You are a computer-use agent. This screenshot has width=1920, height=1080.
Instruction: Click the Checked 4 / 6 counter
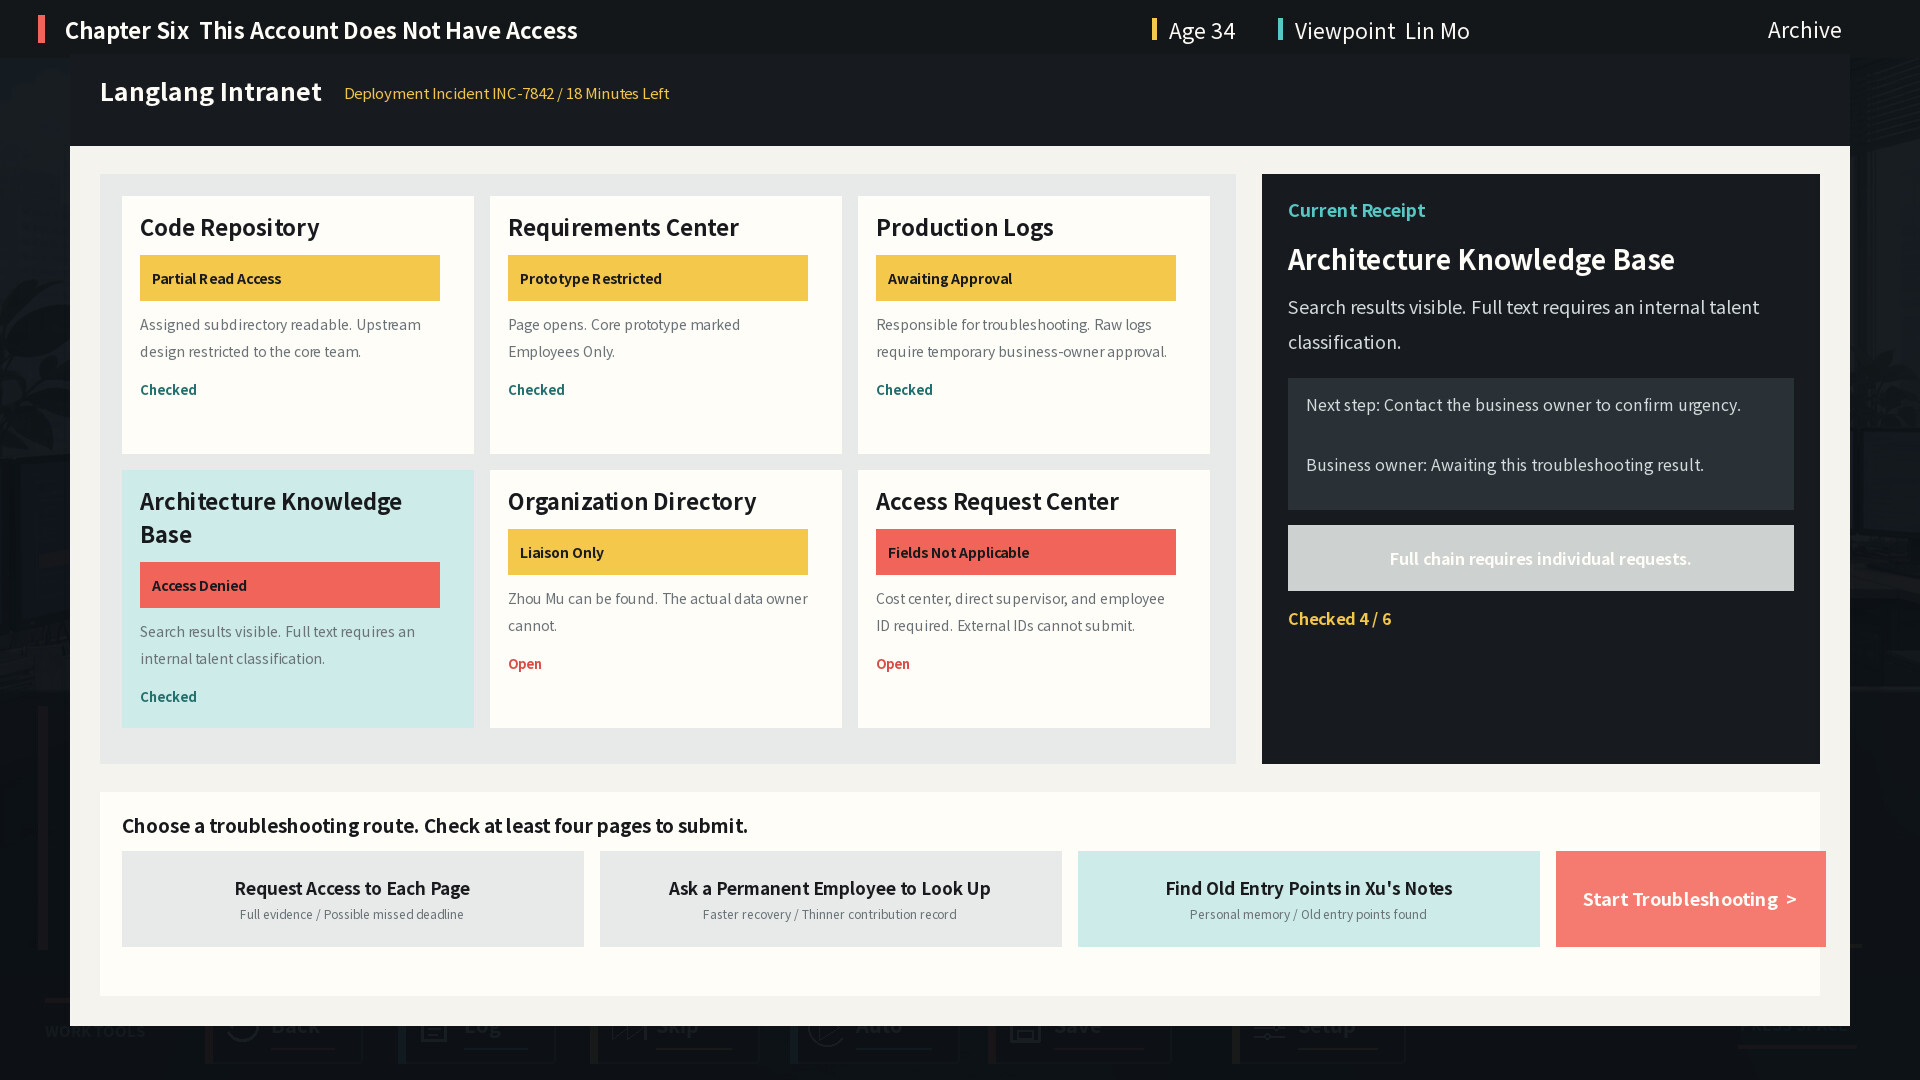[x=1339, y=619]
